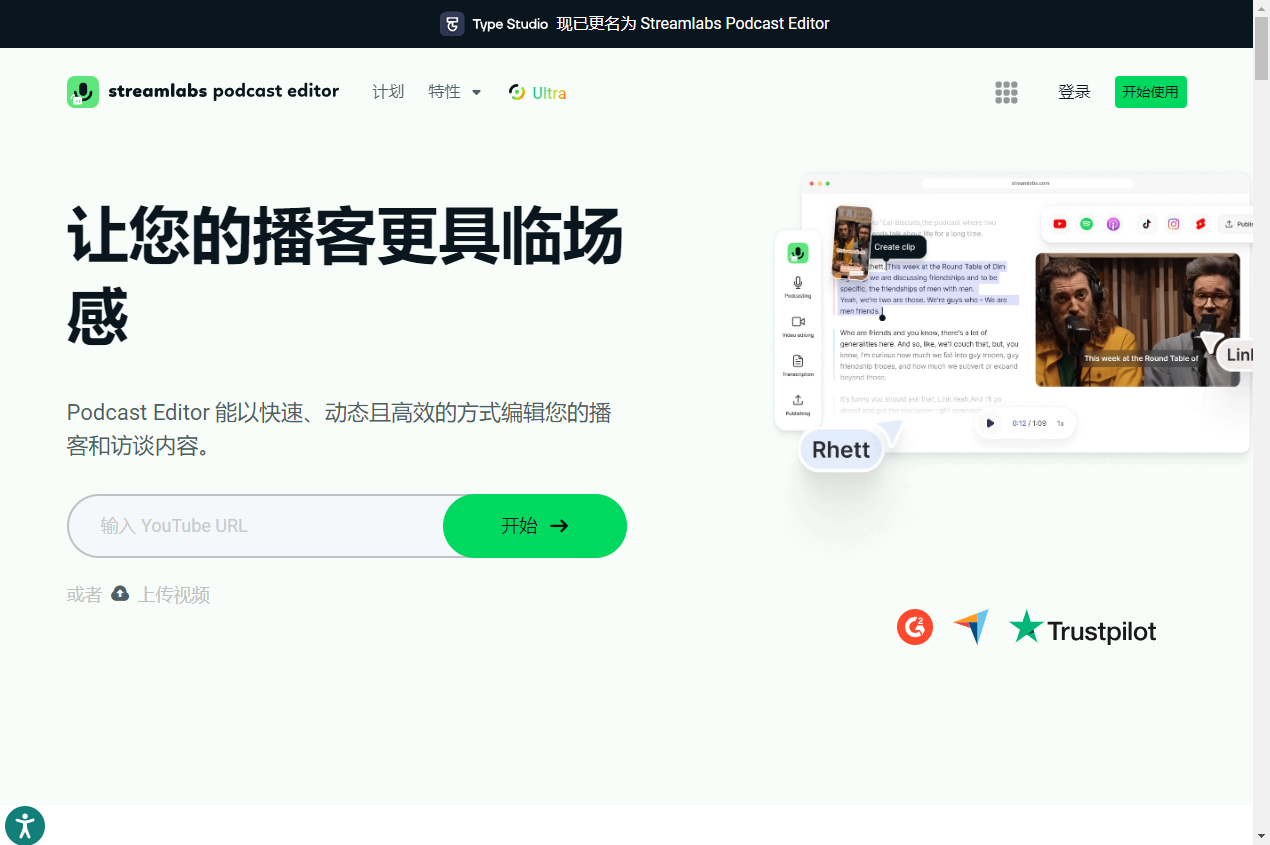
Task: Click the Spotify icon in preview share bar
Action: pyautogui.click(x=1087, y=224)
